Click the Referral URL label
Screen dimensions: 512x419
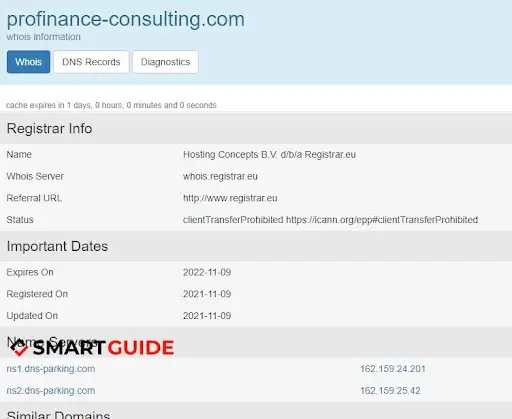(34, 198)
